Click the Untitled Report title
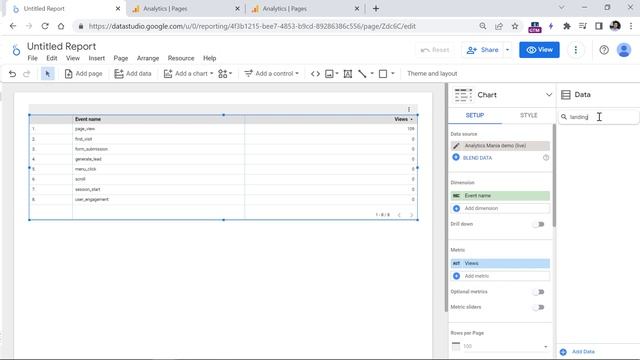This screenshot has width=640, height=360. point(62,47)
